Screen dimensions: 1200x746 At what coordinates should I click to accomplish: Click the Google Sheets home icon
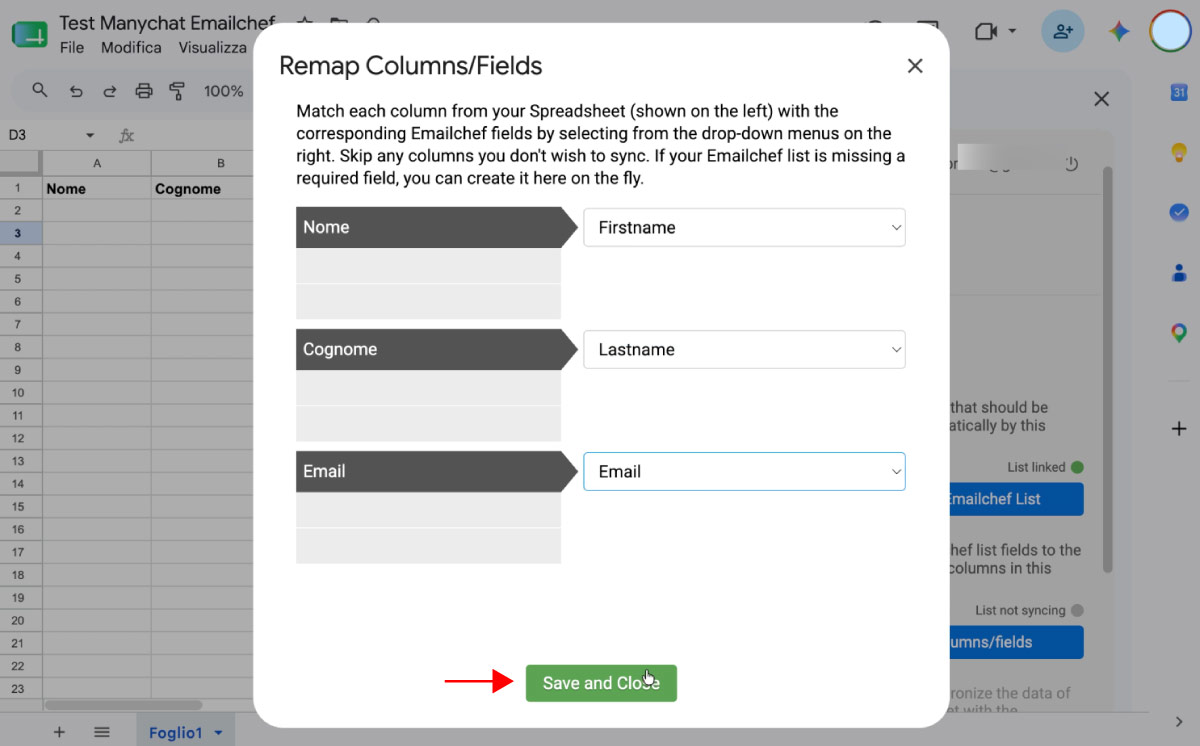click(28, 34)
